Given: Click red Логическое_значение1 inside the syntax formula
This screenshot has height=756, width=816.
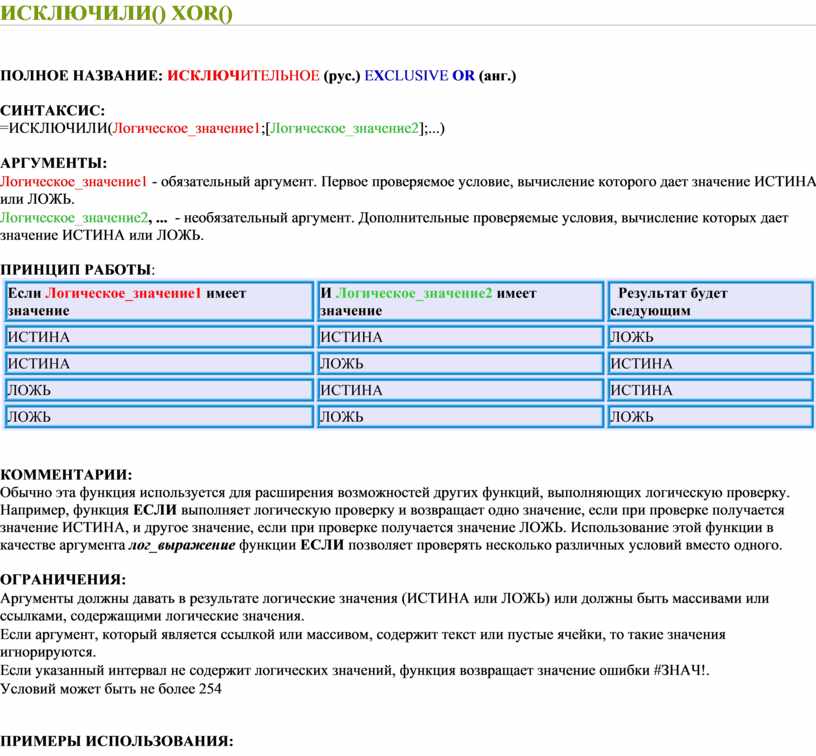Looking at the screenshot, I should [x=186, y=127].
